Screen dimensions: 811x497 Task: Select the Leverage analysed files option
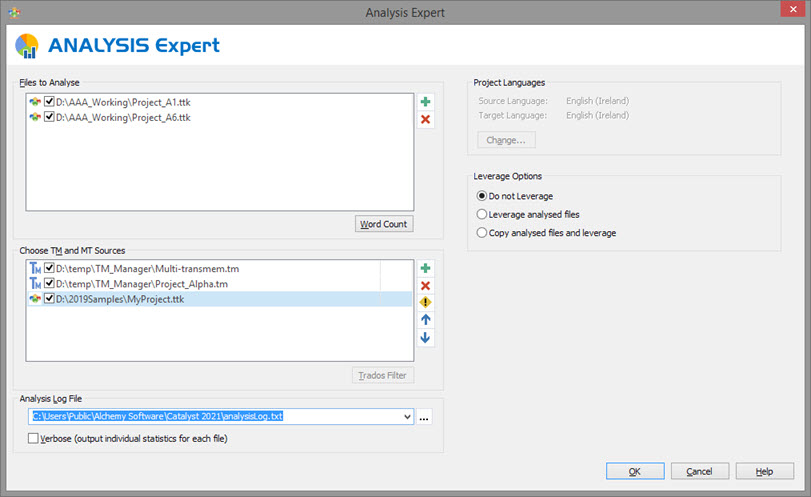pos(482,214)
